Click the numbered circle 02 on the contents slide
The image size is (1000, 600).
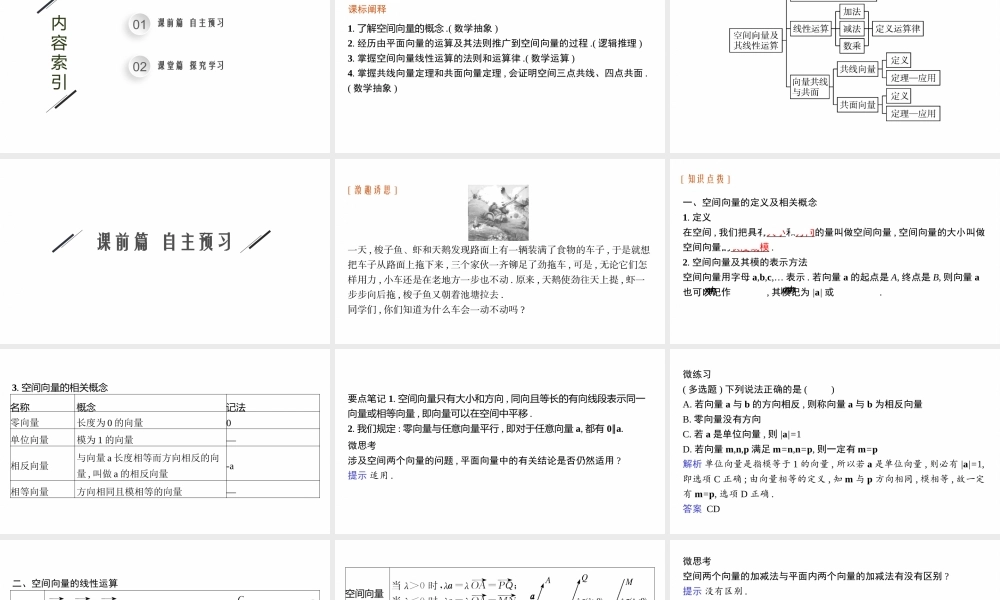tap(137, 66)
